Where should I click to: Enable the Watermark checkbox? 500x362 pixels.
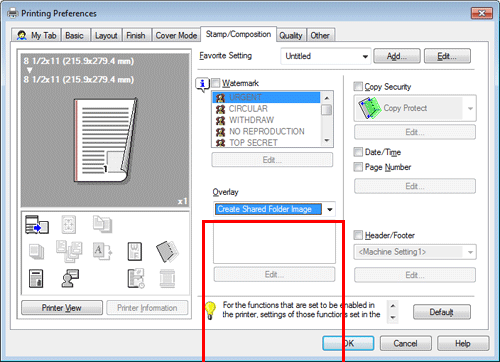(216, 83)
